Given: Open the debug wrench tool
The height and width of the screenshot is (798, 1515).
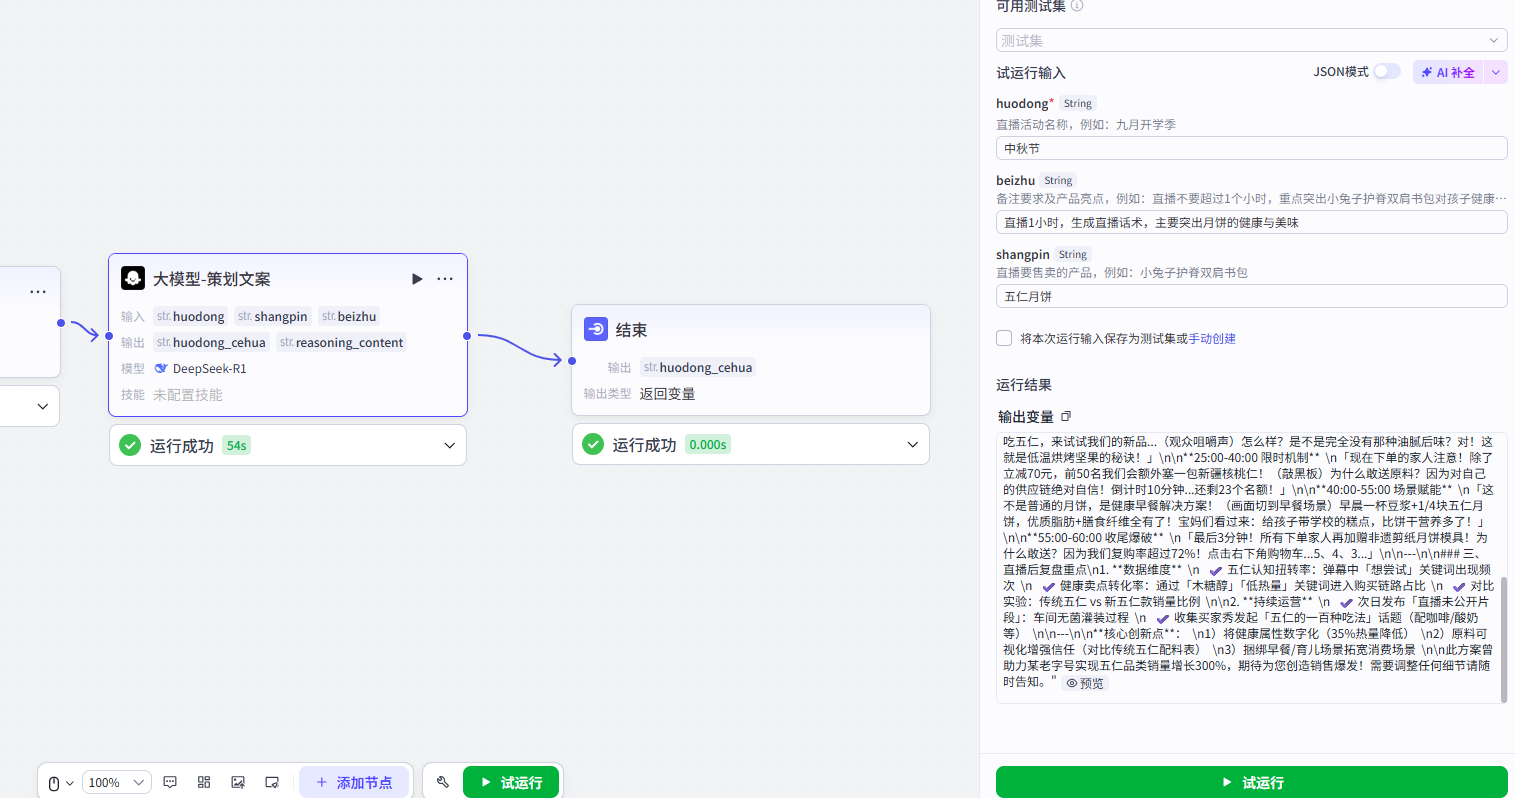Looking at the screenshot, I should 443,782.
